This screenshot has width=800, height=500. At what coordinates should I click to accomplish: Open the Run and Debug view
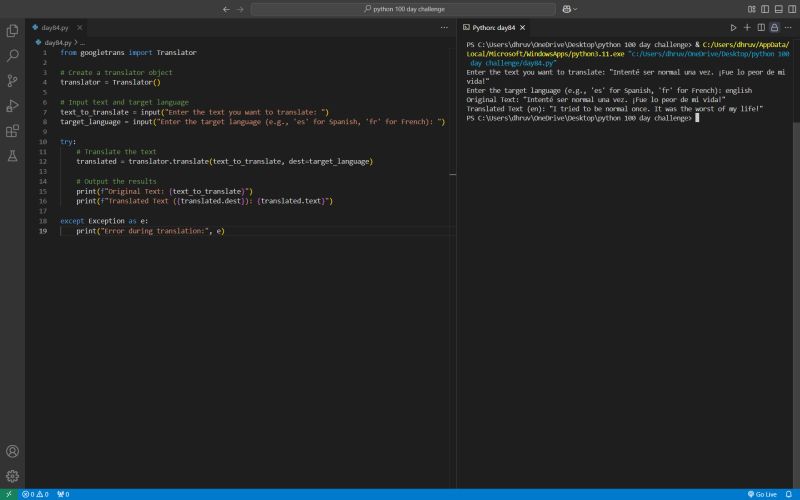coord(12,106)
